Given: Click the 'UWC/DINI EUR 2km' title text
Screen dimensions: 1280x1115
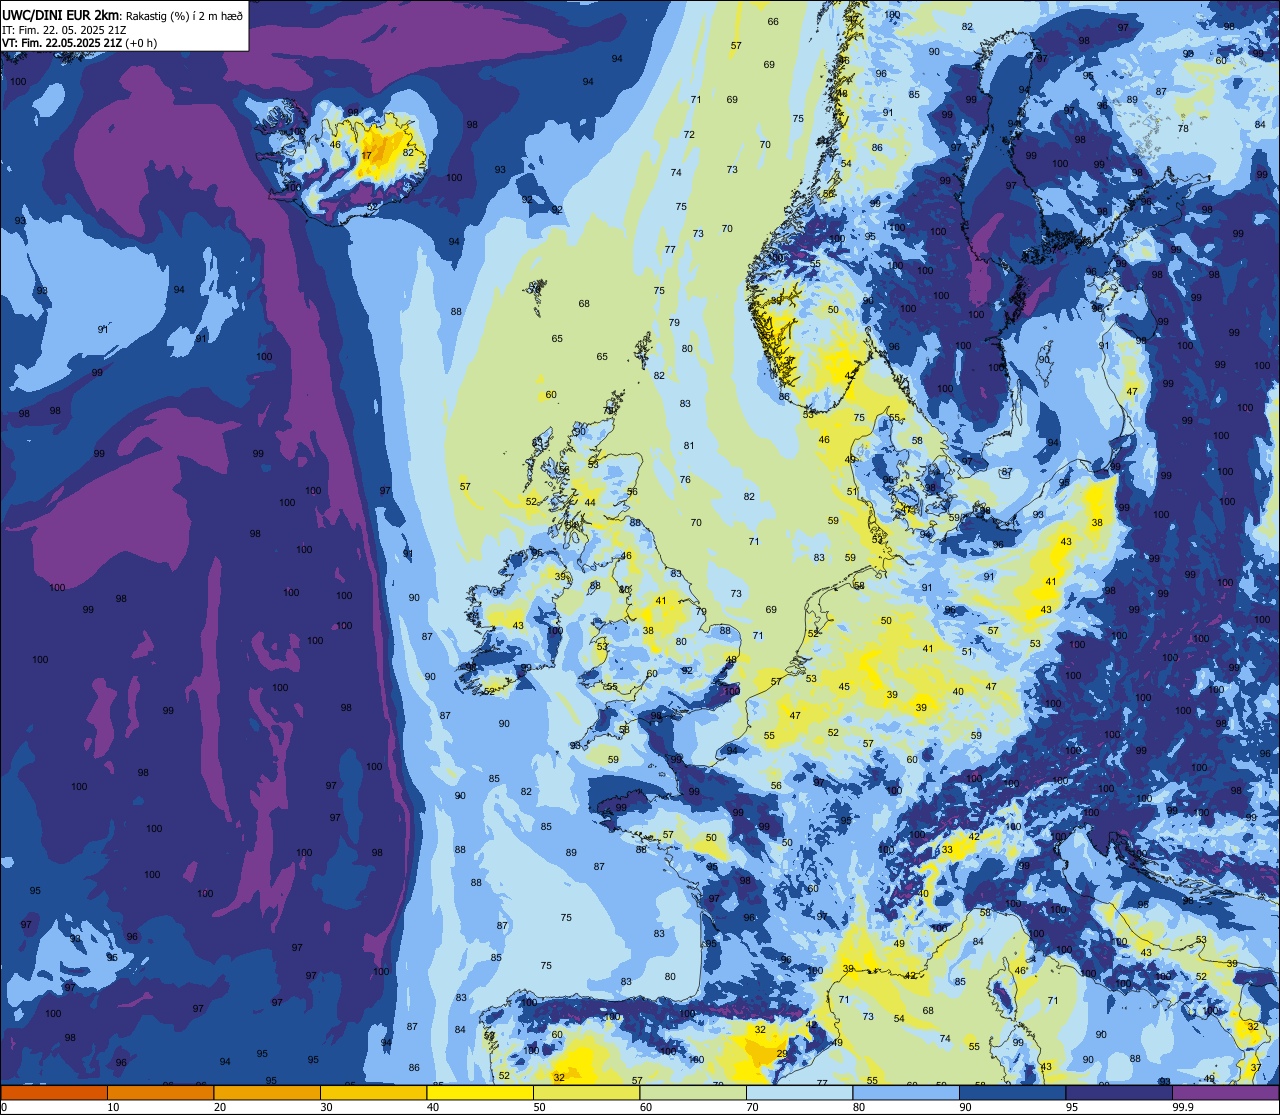Looking at the screenshot, I should 61,14.
